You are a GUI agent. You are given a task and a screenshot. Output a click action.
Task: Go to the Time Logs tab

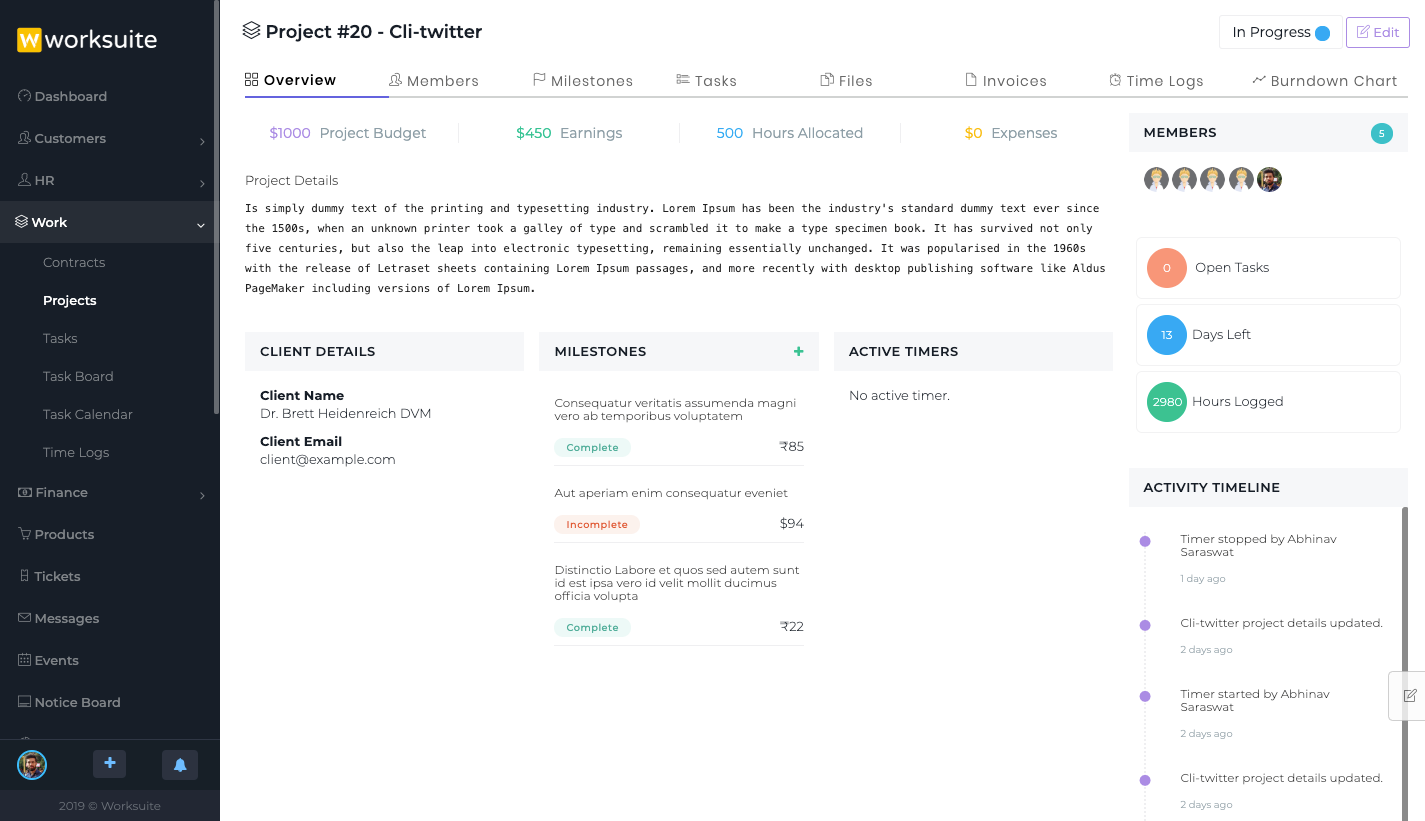coord(1155,81)
